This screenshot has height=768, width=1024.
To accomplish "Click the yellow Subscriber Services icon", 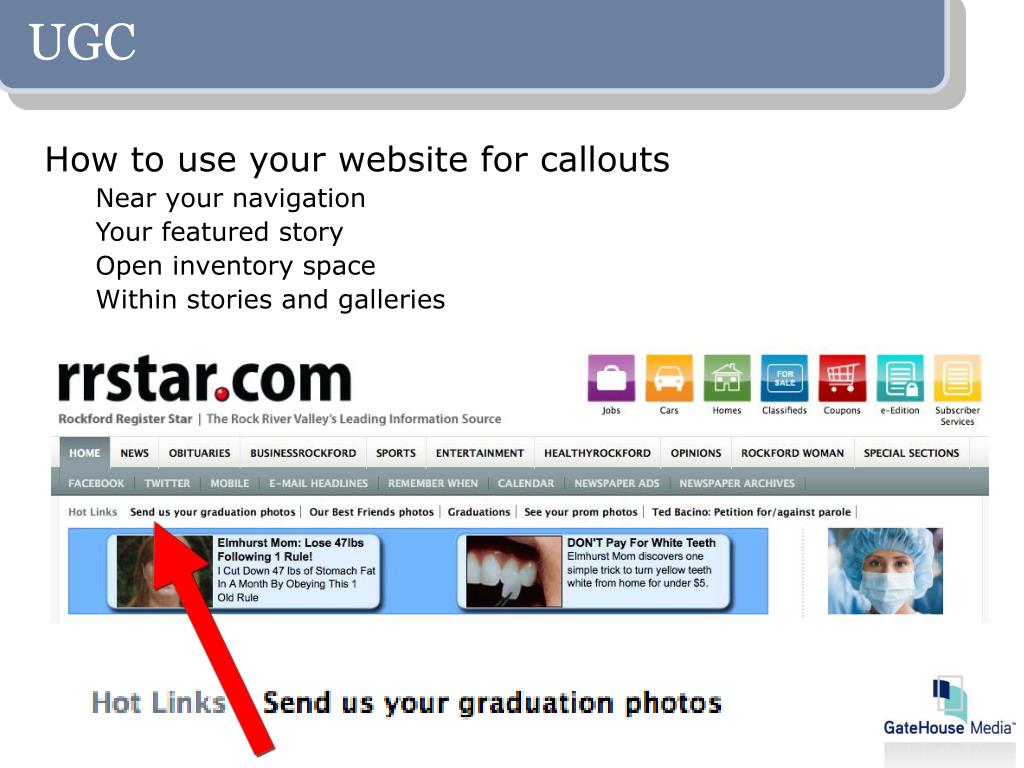I will pyautogui.click(x=957, y=377).
